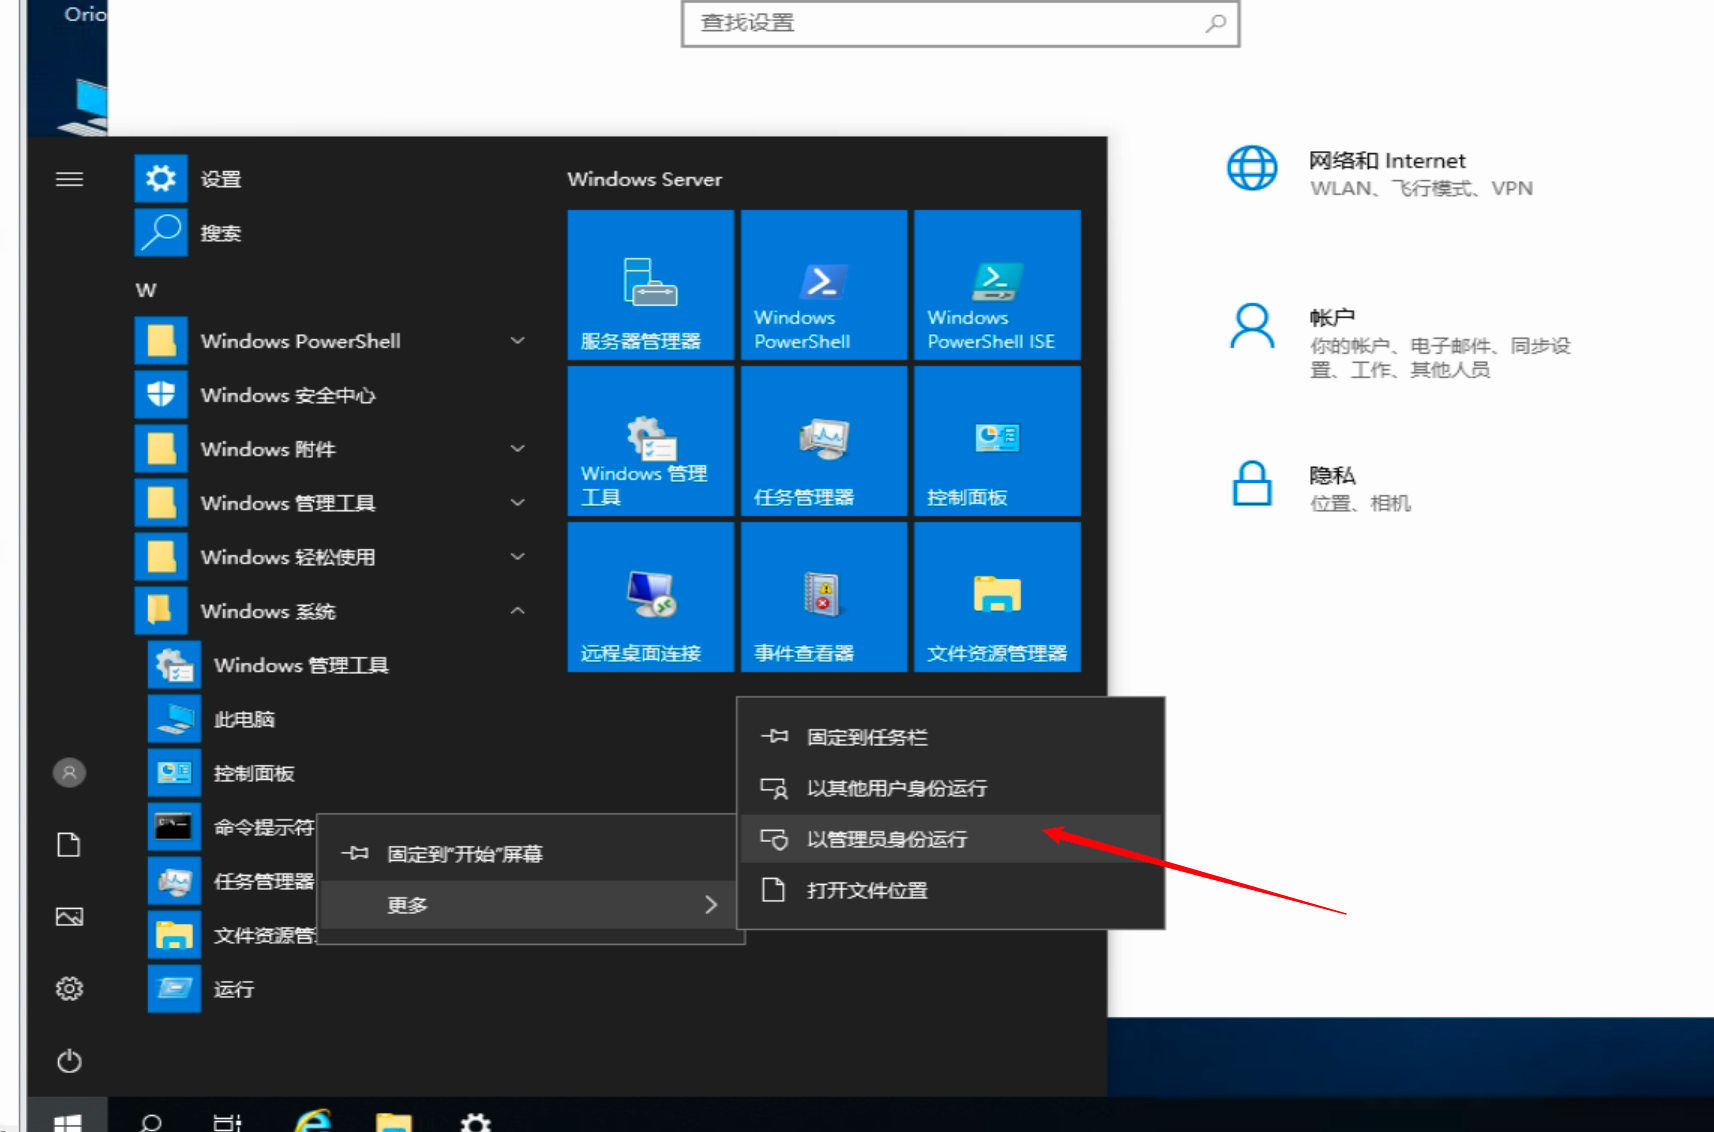Screen dimensions: 1714x1132
Task: Expand the Windows 附件 folder
Action: [518, 449]
